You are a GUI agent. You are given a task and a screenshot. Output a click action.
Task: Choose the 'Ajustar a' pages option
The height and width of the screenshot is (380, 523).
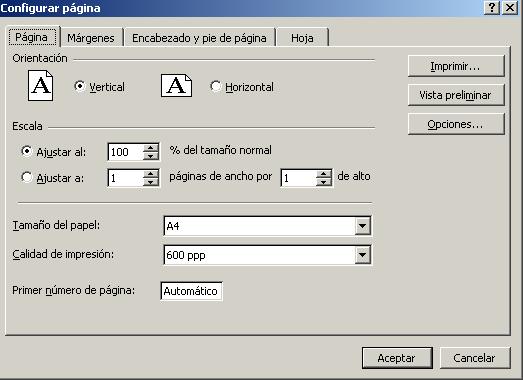click(27, 177)
